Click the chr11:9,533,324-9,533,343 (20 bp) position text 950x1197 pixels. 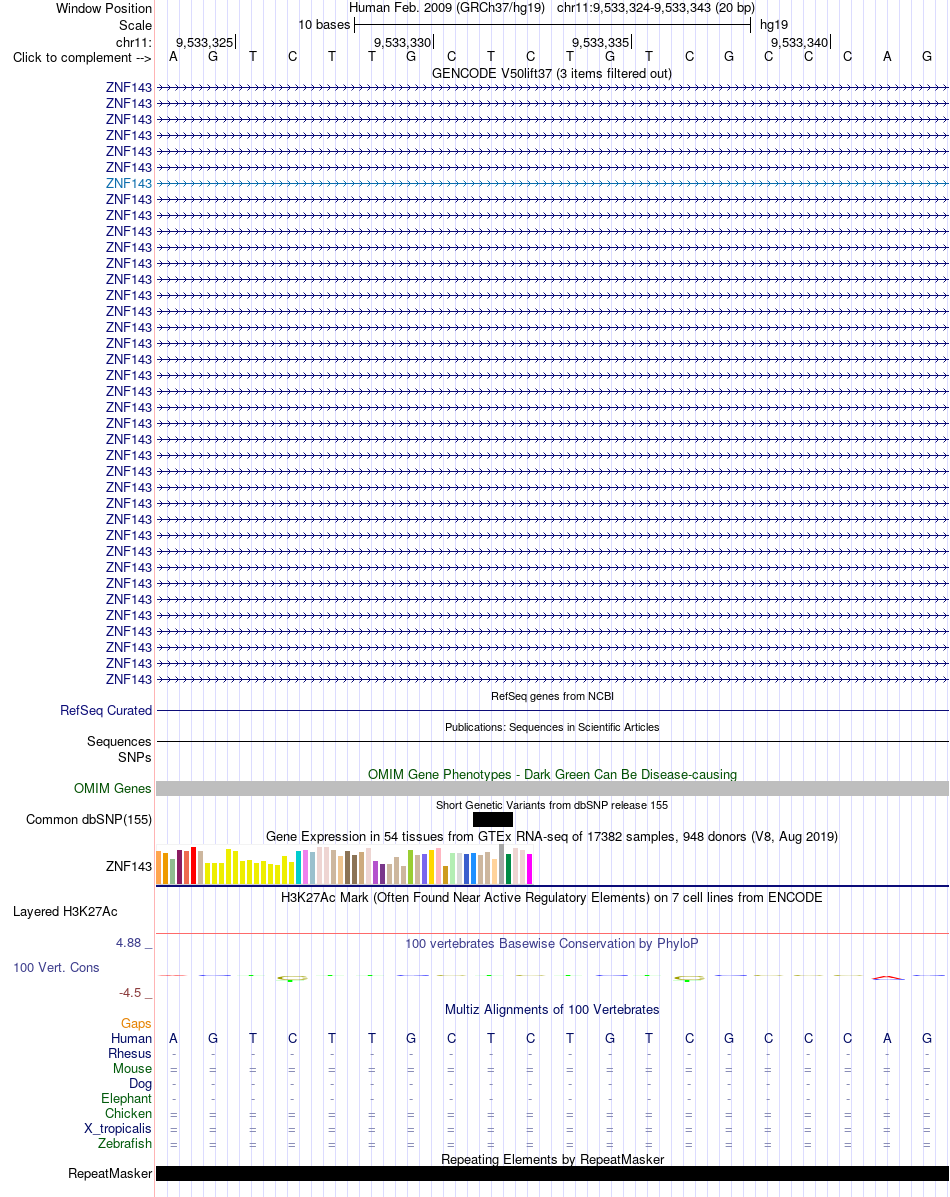655,8
